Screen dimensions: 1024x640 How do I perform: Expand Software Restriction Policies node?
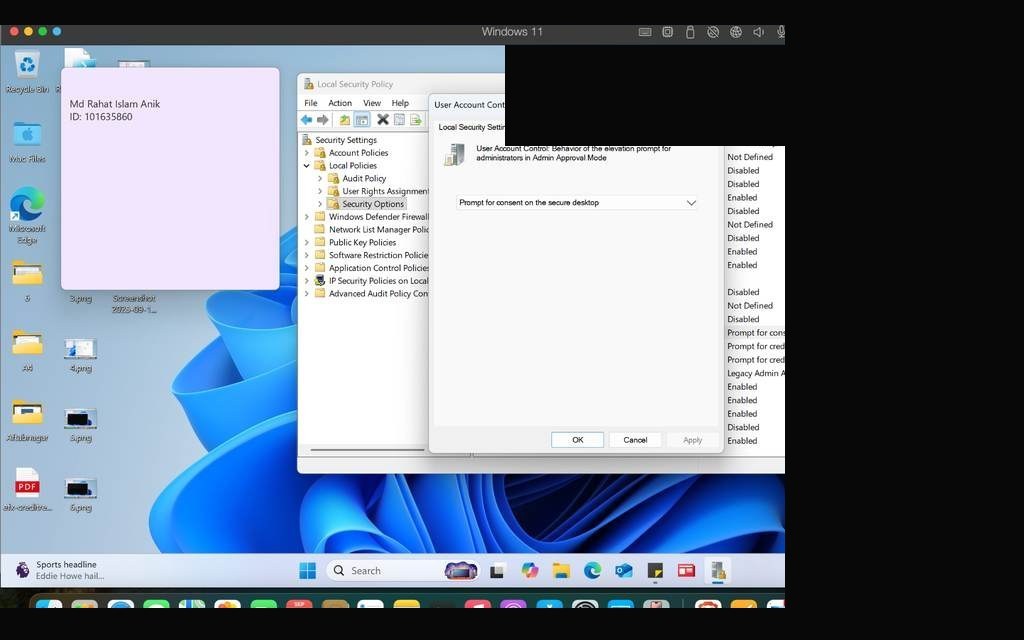point(307,255)
